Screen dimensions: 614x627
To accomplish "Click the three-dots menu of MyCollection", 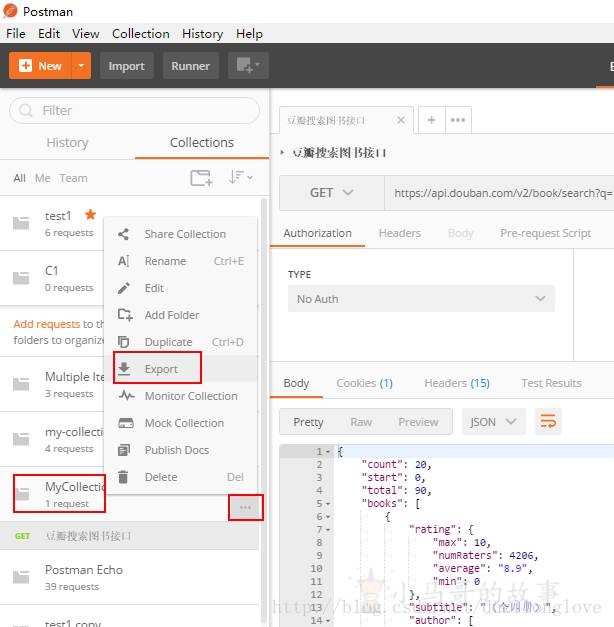I will pos(245,507).
